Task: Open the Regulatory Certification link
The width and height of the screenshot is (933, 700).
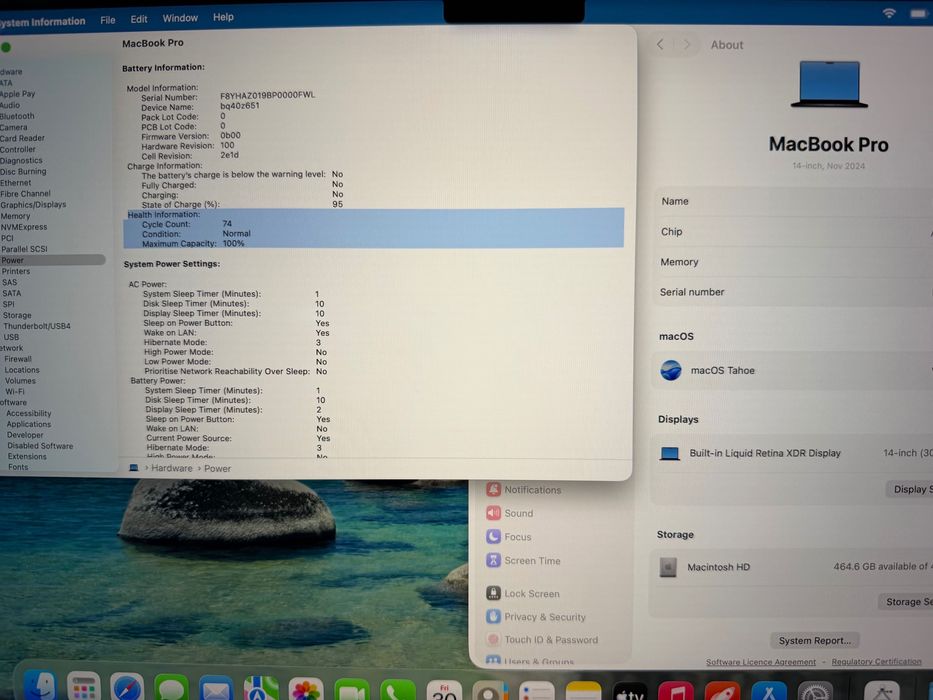Action: (x=876, y=661)
